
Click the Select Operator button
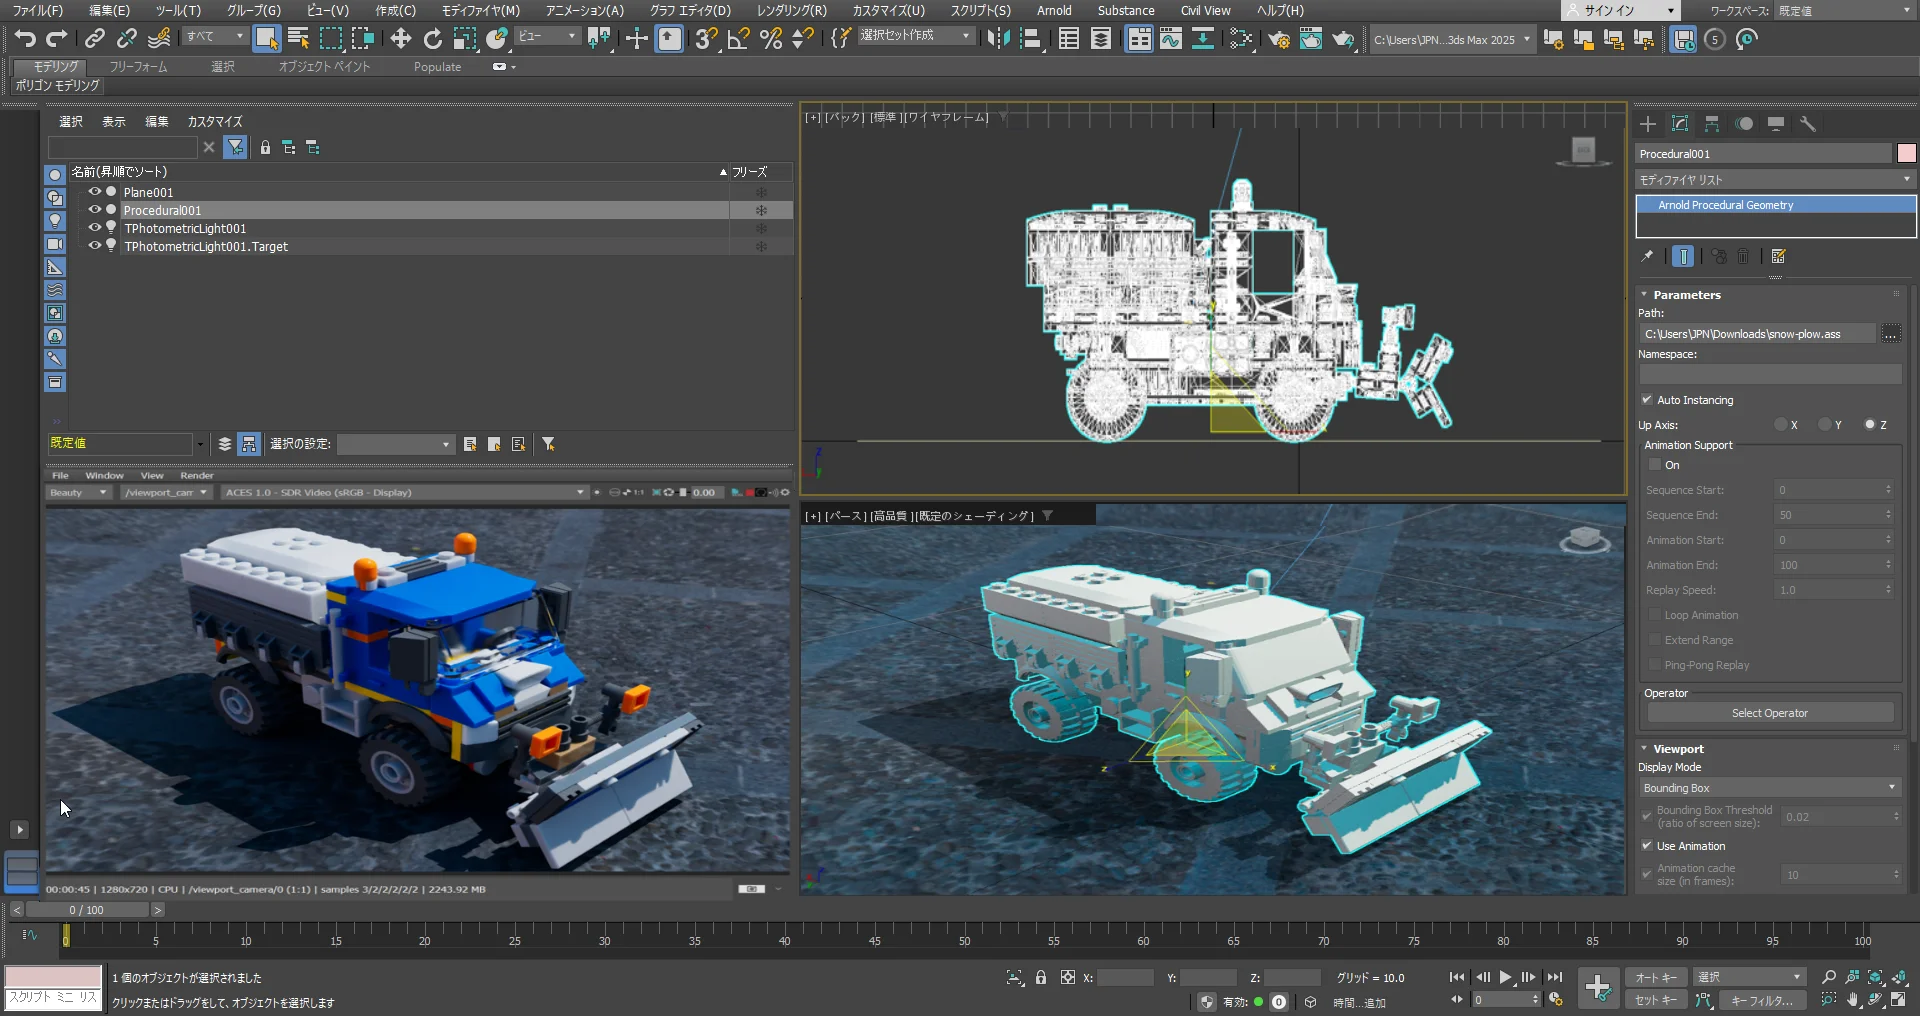click(1769, 713)
